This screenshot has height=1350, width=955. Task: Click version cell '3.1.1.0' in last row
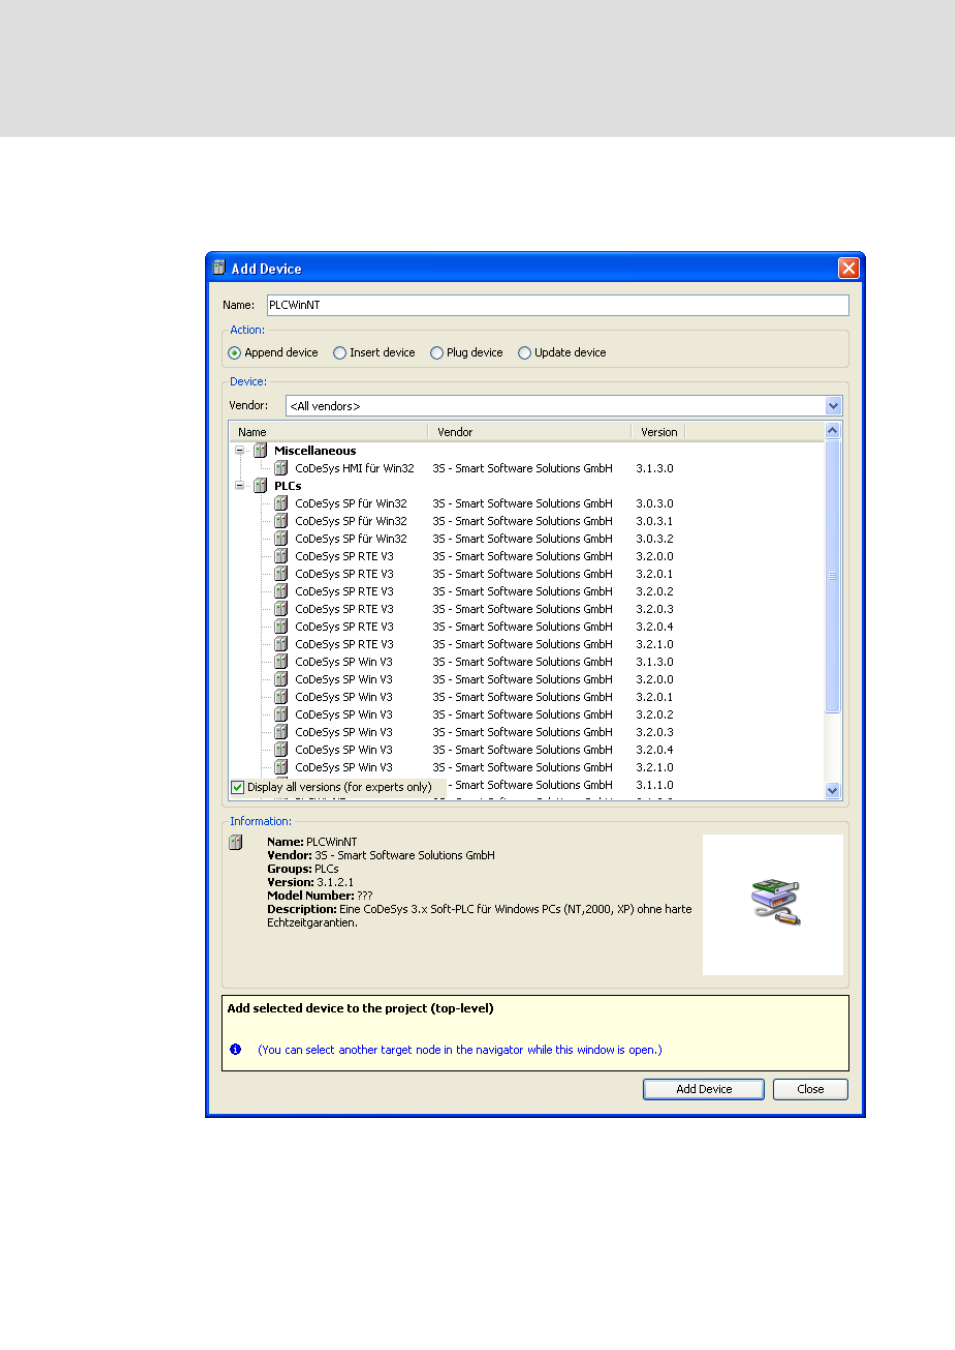tap(655, 785)
